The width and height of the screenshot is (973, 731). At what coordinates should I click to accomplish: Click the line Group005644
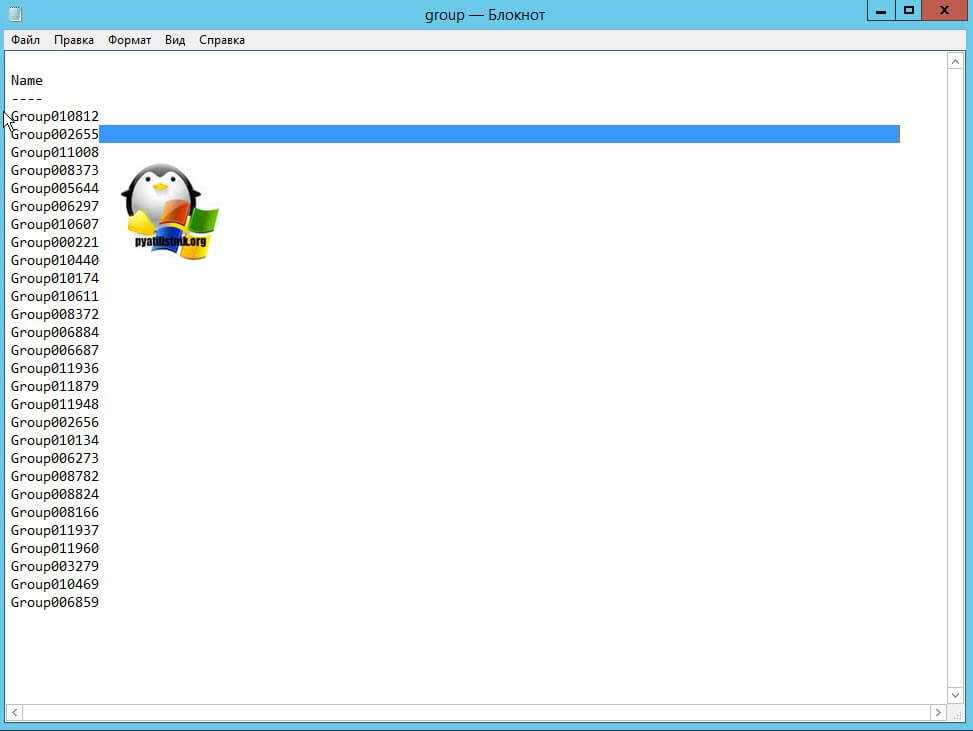pos(55,188)
